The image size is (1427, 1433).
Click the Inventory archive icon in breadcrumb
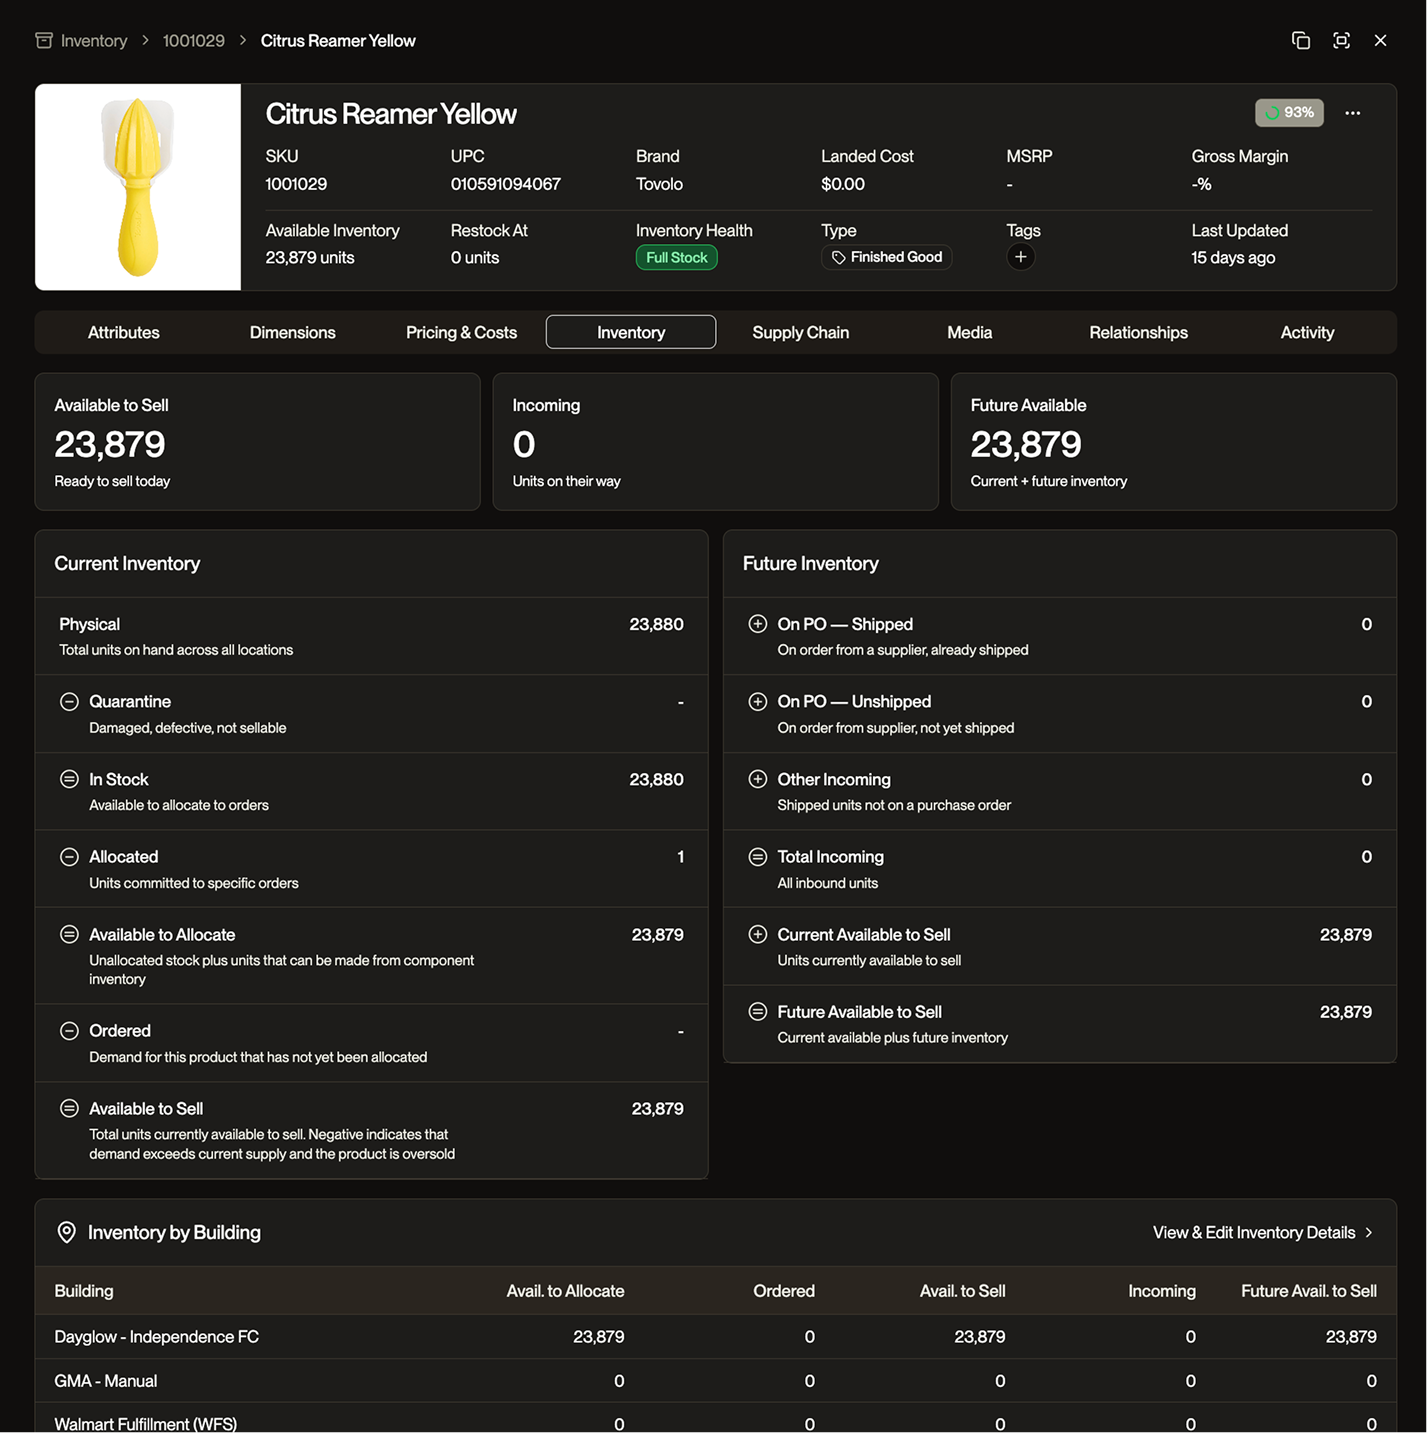pyautogui.click(x=44, y=40)
